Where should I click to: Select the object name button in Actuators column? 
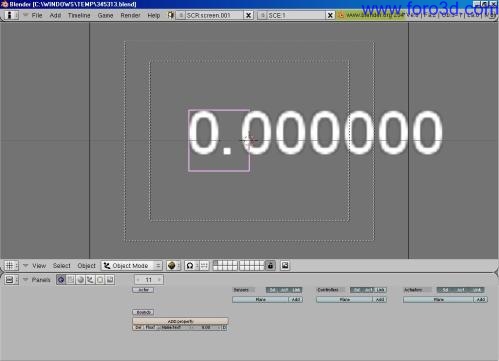(439, 300)
